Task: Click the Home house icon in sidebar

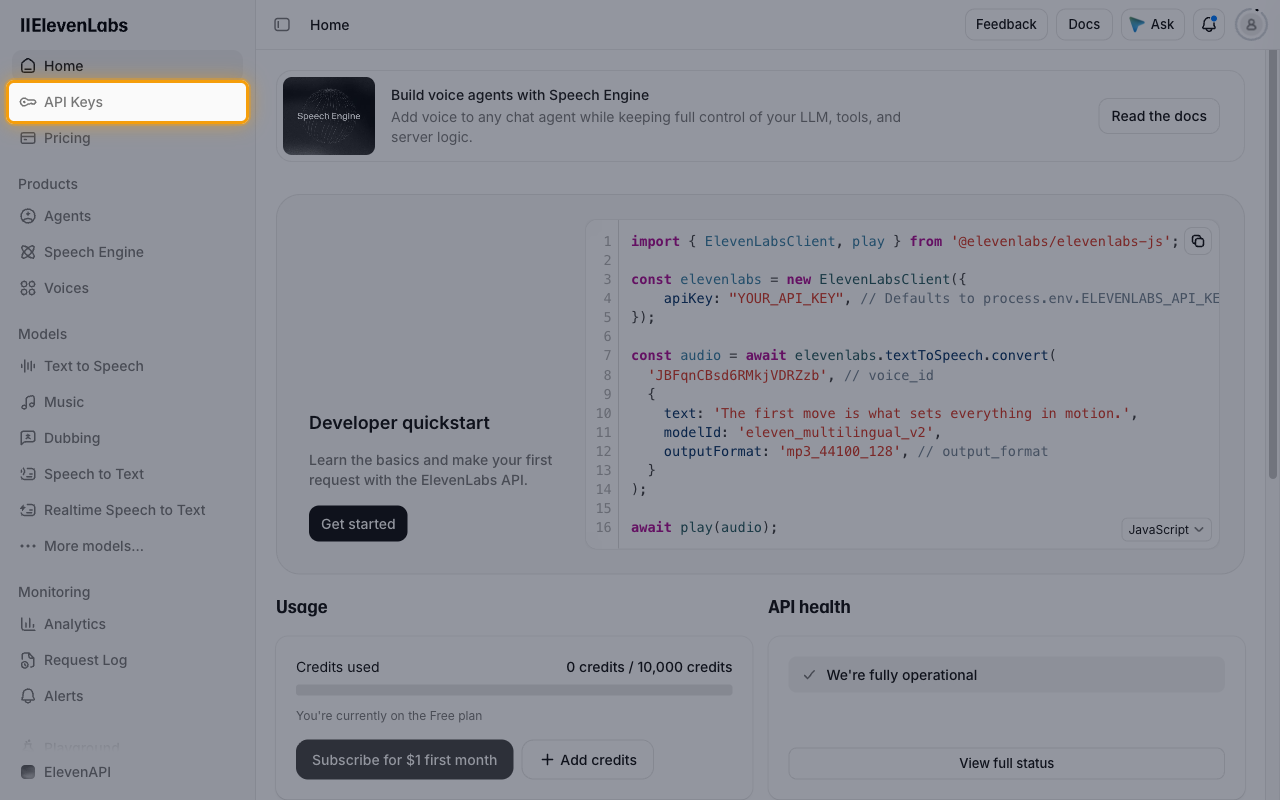Action: pos(28,66)
